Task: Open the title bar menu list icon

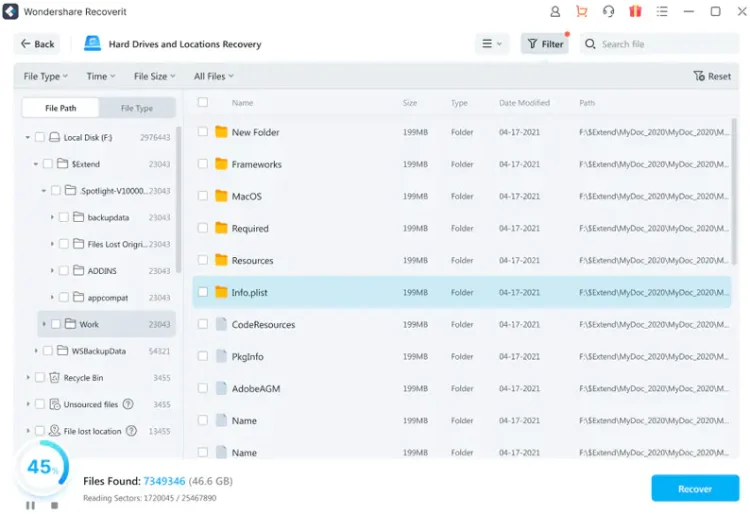Action: coord(662,11)
